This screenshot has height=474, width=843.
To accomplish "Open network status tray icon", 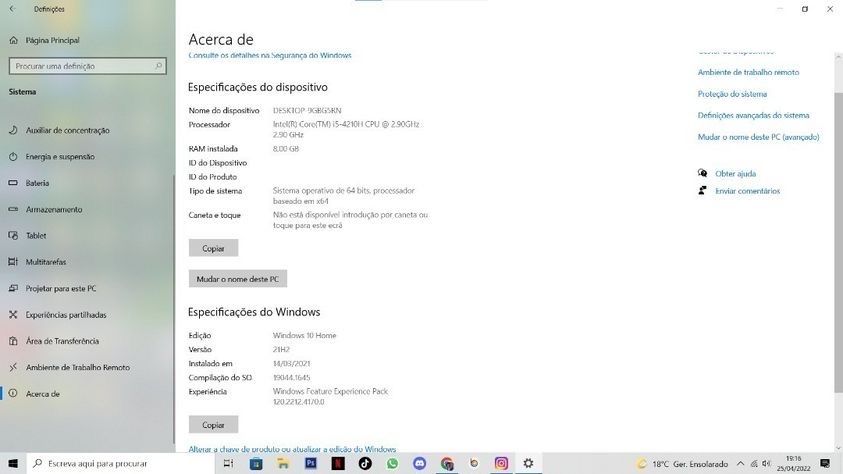I will 754,464.
